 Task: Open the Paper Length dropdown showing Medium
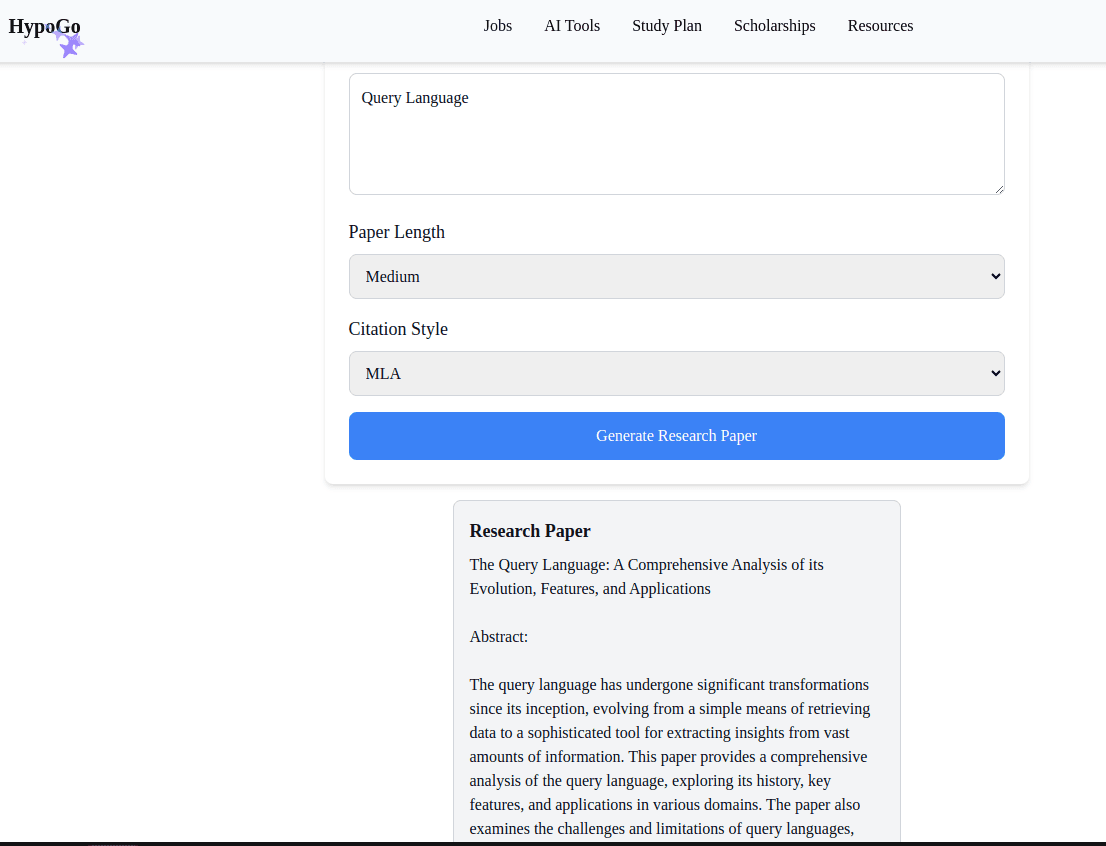click(676, 277)
